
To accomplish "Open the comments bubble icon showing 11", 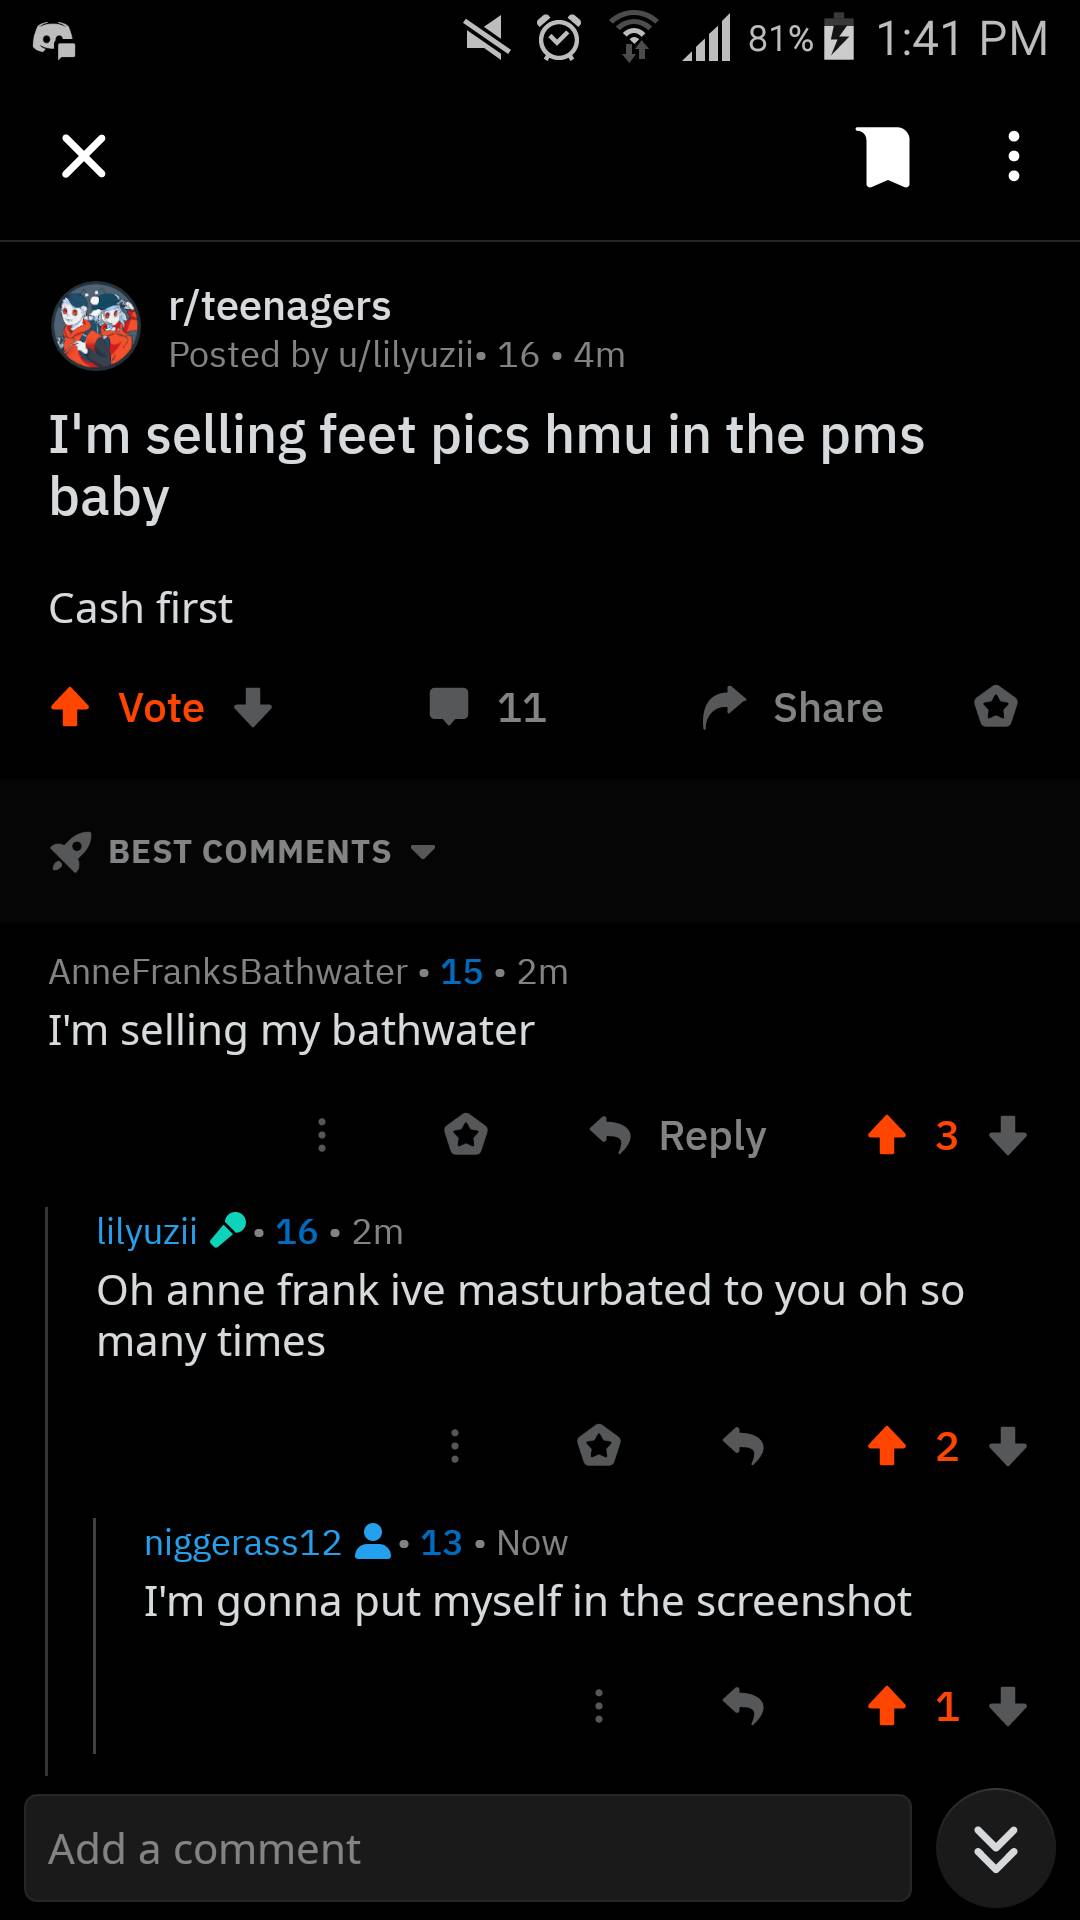I will point(449,707).
